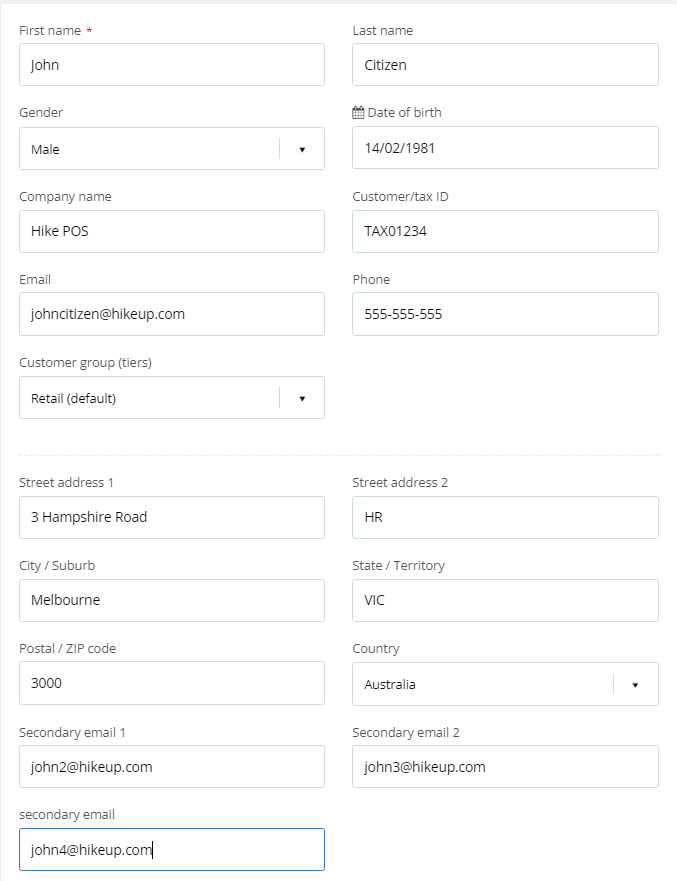Select the Email field johncitizen@hikeup.com
Viewport: 677px width, 881px height.
click(172, 314)
